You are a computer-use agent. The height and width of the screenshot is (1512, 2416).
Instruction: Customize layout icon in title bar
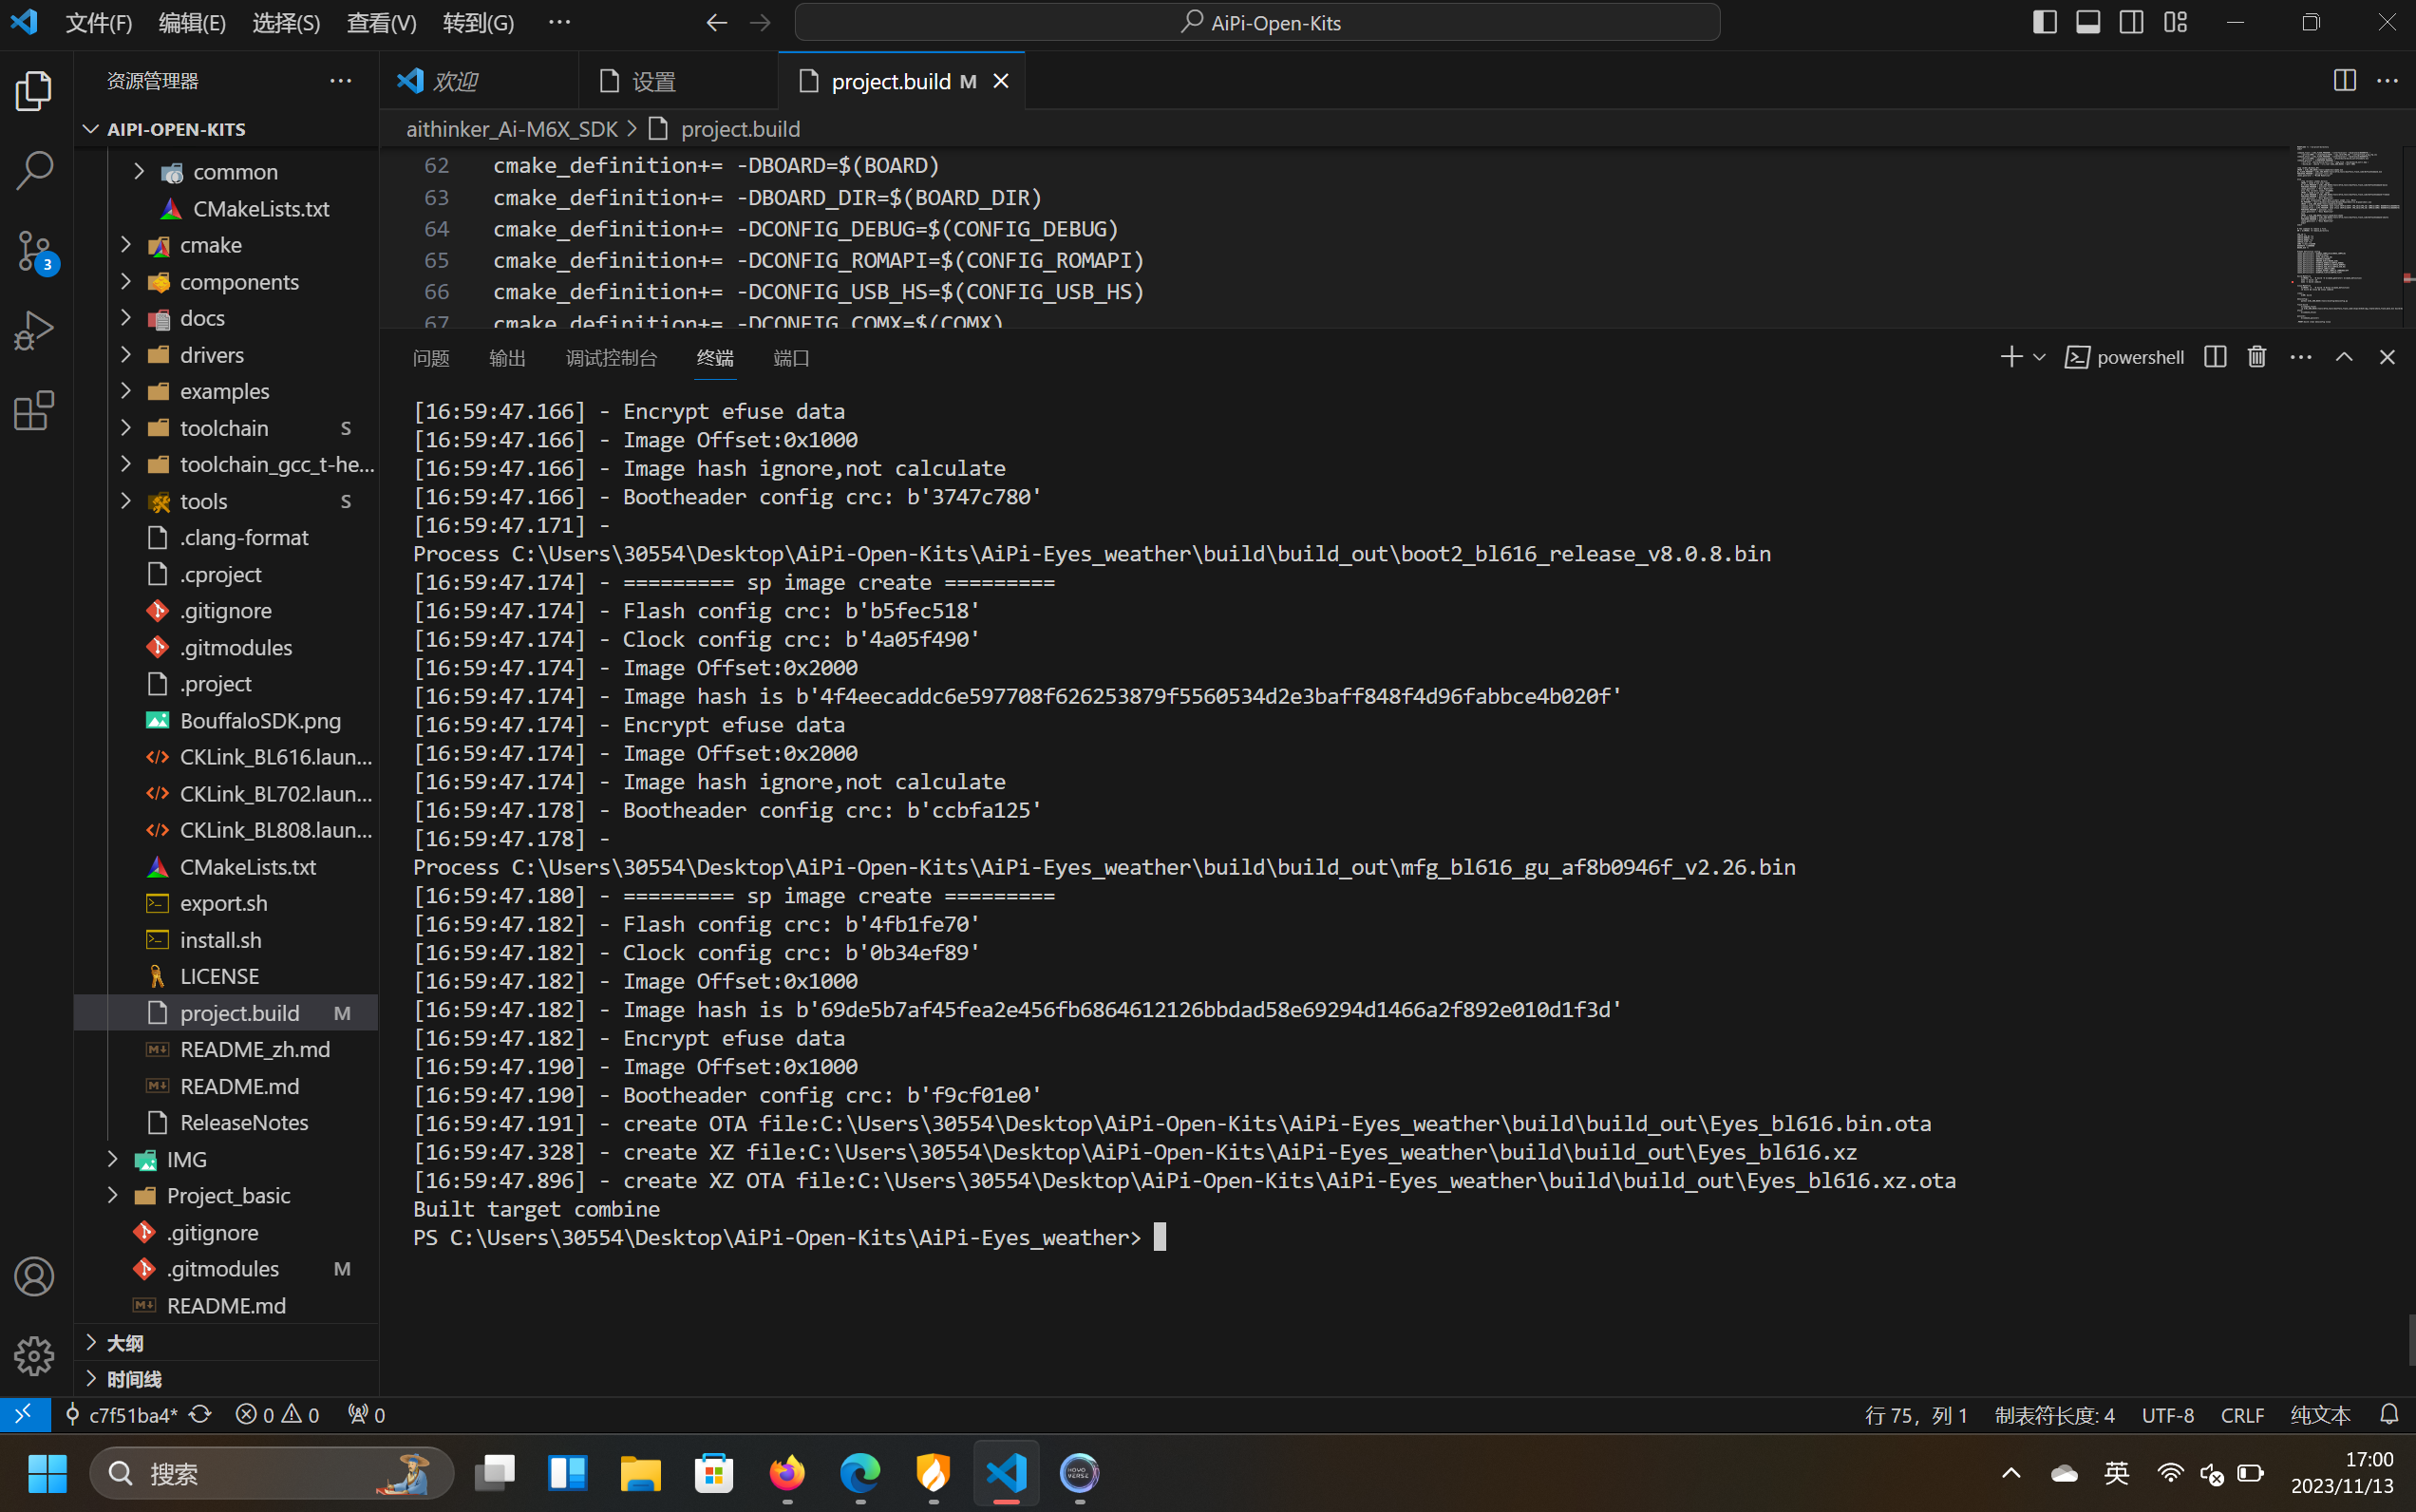click(x=2175, y=22)
